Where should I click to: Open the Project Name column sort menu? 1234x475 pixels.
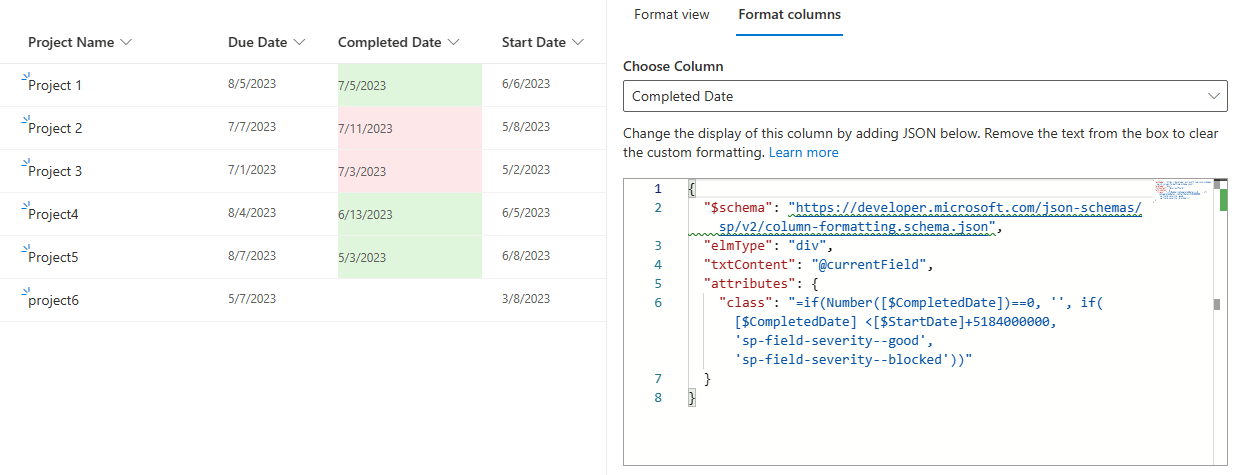point(125,43)
